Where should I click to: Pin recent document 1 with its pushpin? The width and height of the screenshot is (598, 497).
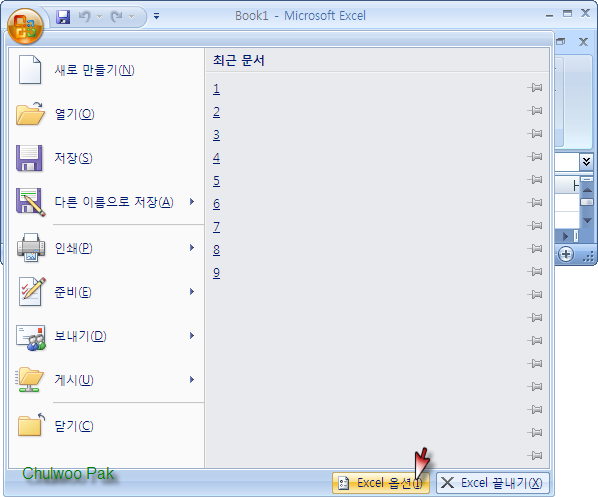pos(535,88)
